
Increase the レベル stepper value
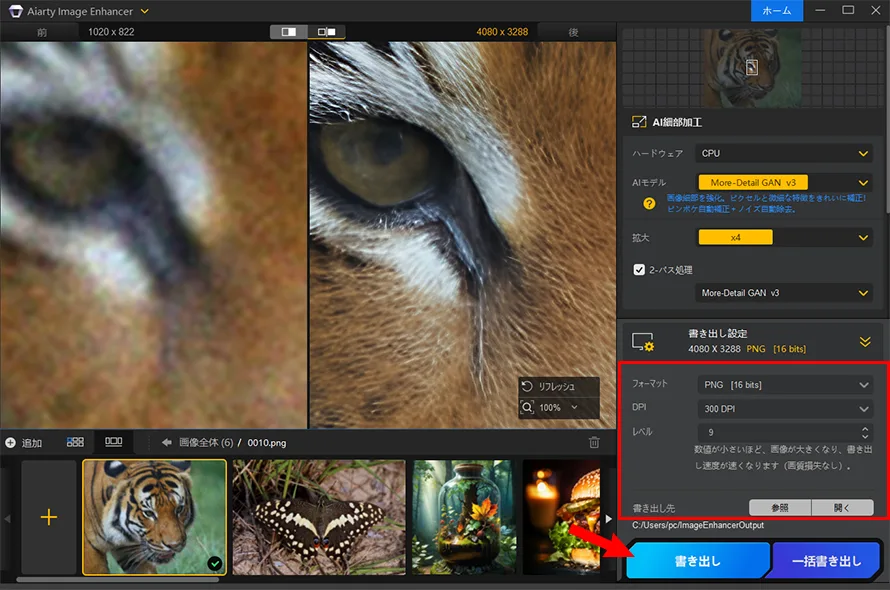865,428
